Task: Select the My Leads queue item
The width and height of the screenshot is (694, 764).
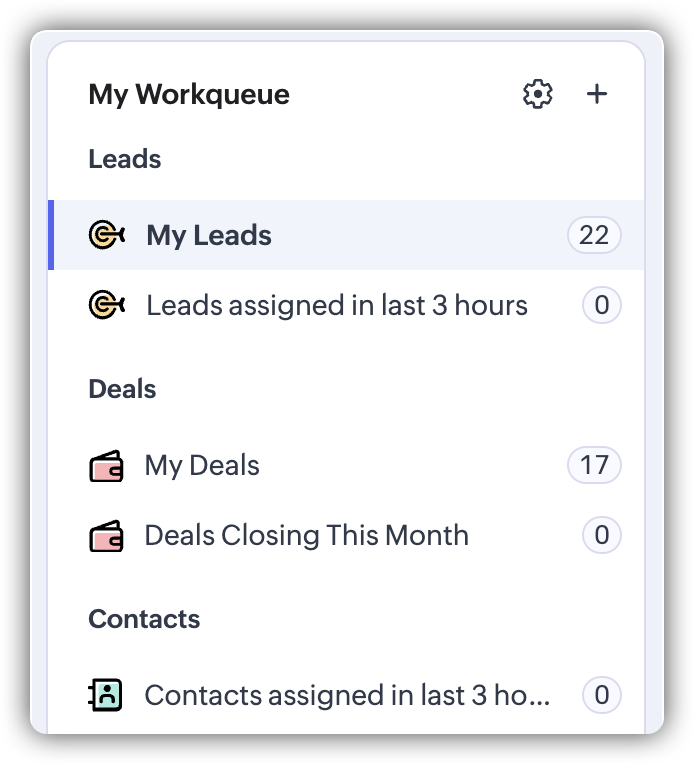Action: (209, 236)
